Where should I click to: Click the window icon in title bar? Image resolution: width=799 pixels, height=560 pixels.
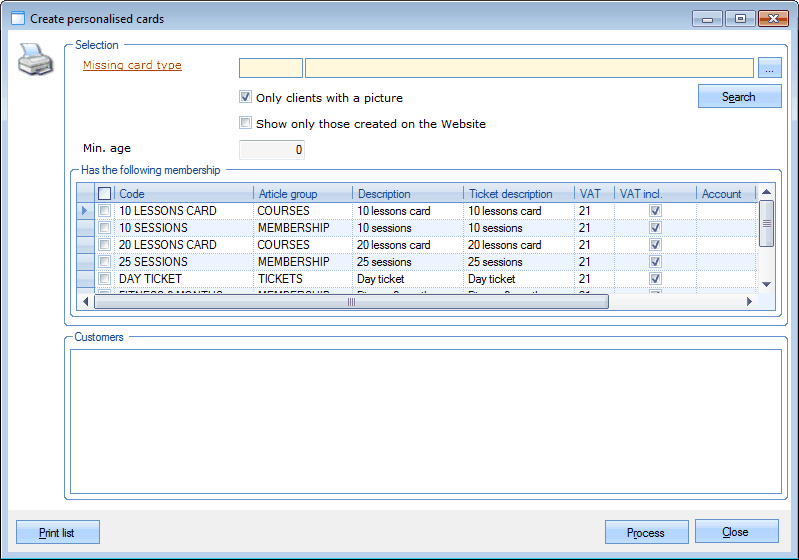tap(17, 19)
